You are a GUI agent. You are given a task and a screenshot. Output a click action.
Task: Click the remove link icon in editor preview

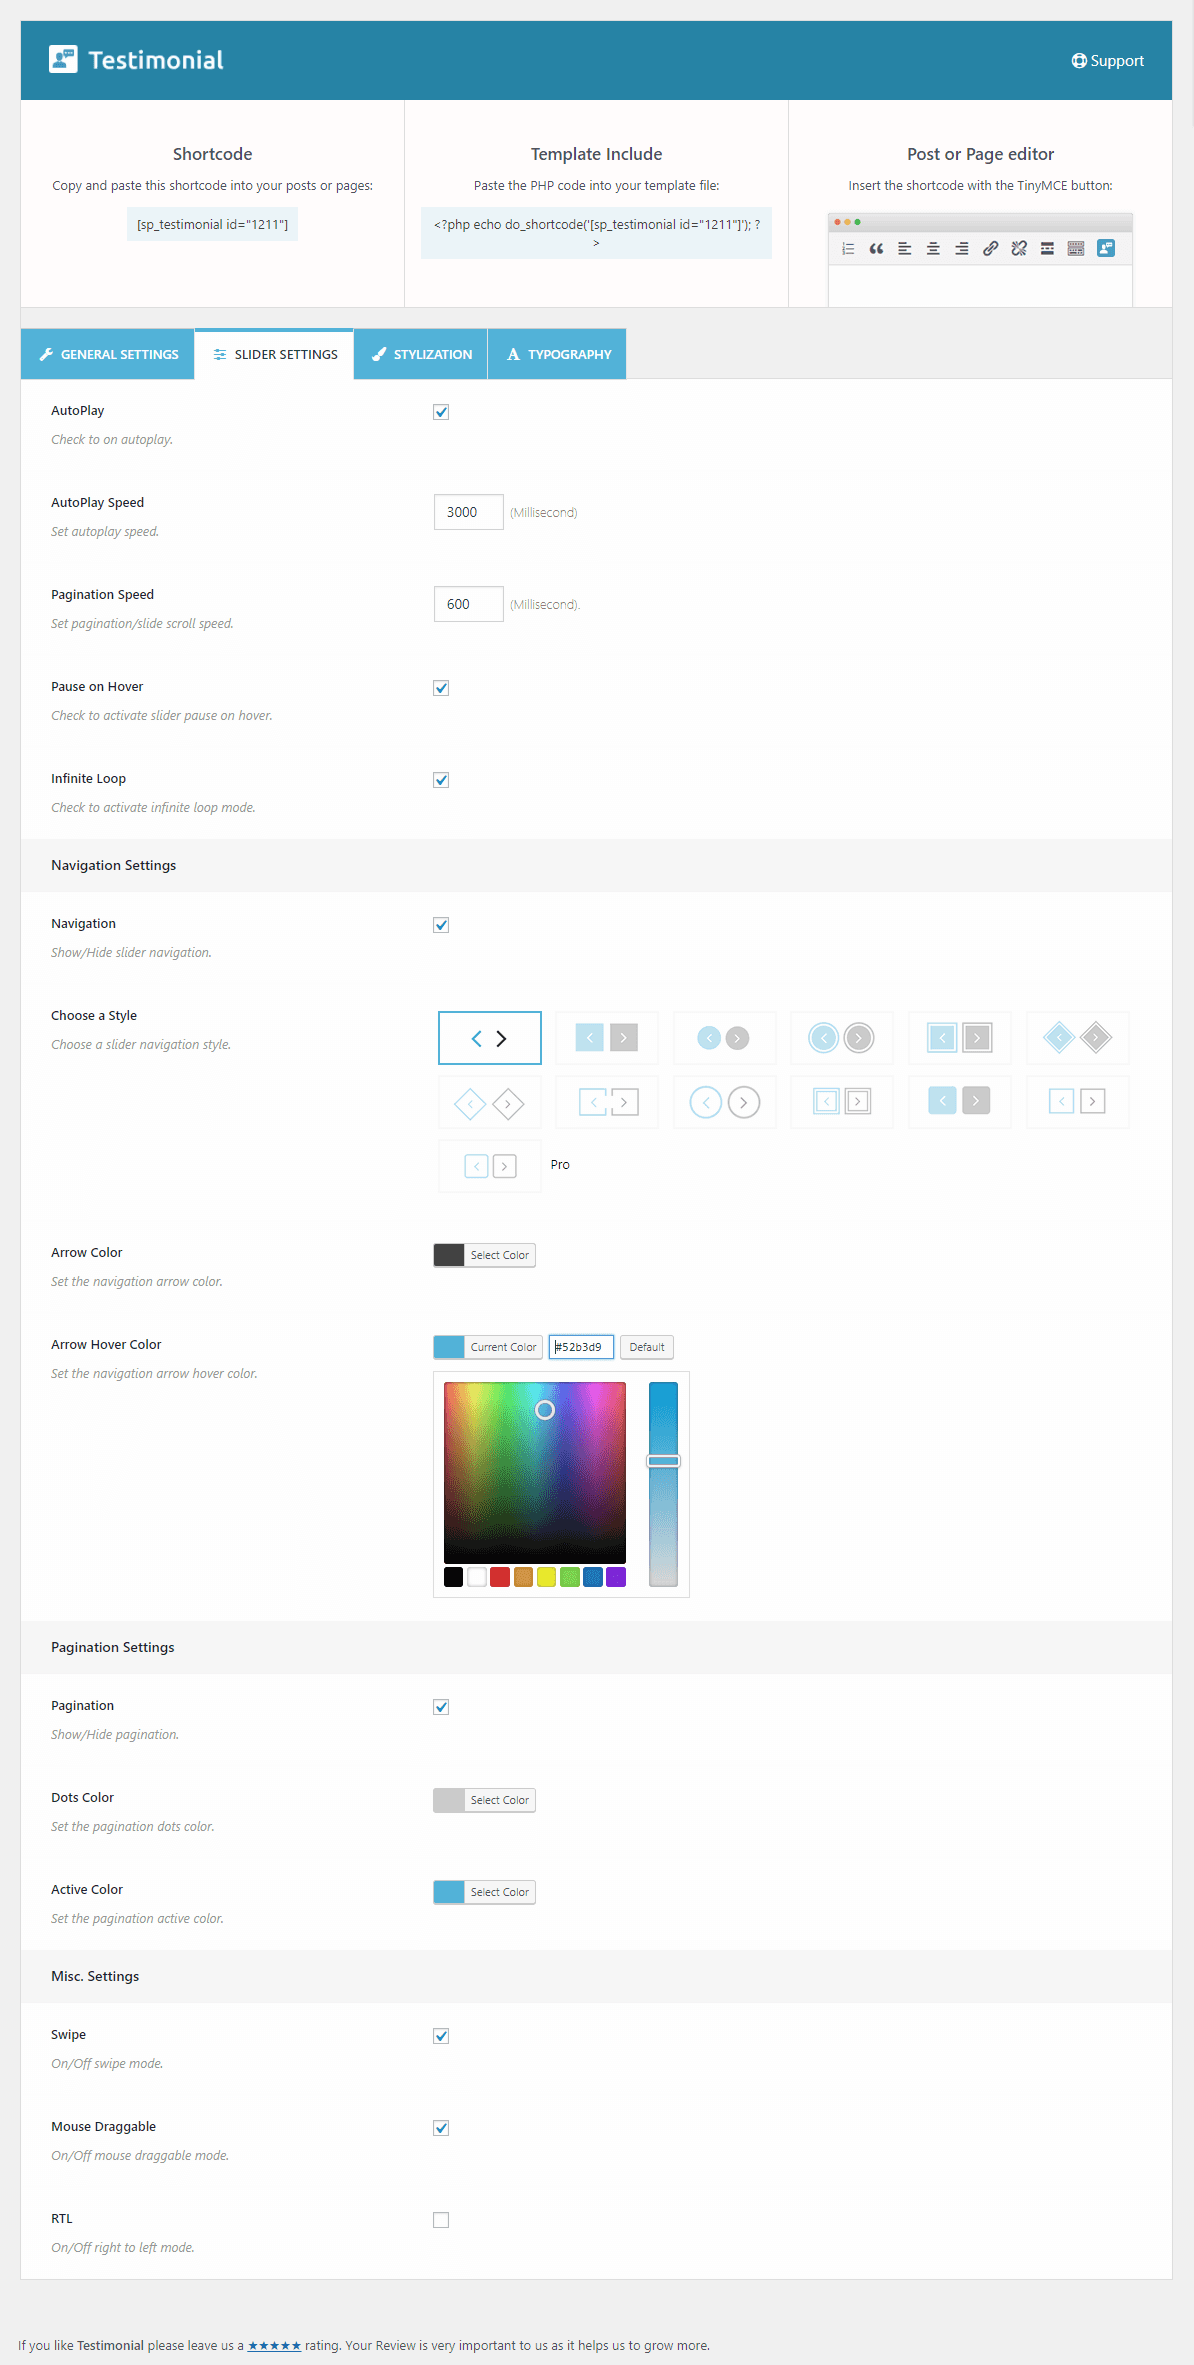point(1019,249)
